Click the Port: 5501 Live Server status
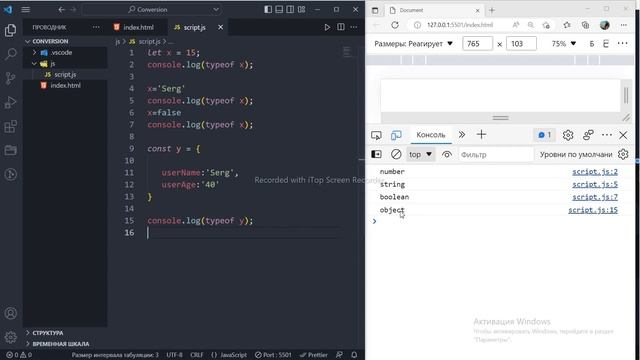640x360 pixels. [273, 355]
